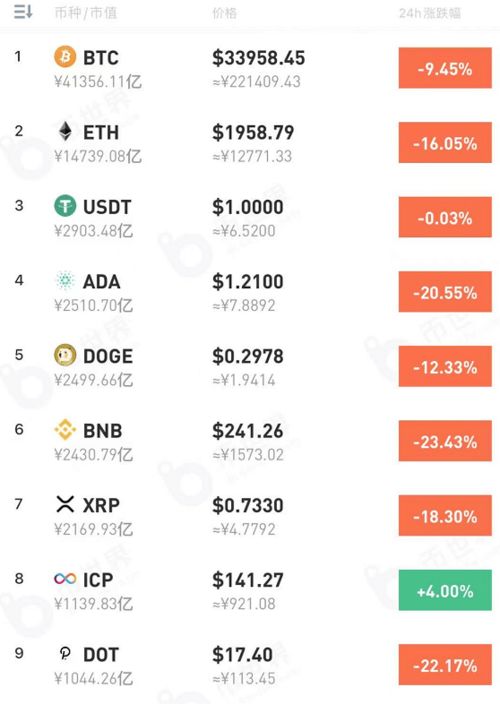Click the yellow BNB coin icon
Viewport: 500px width, 704px height.
pos(65,429)
